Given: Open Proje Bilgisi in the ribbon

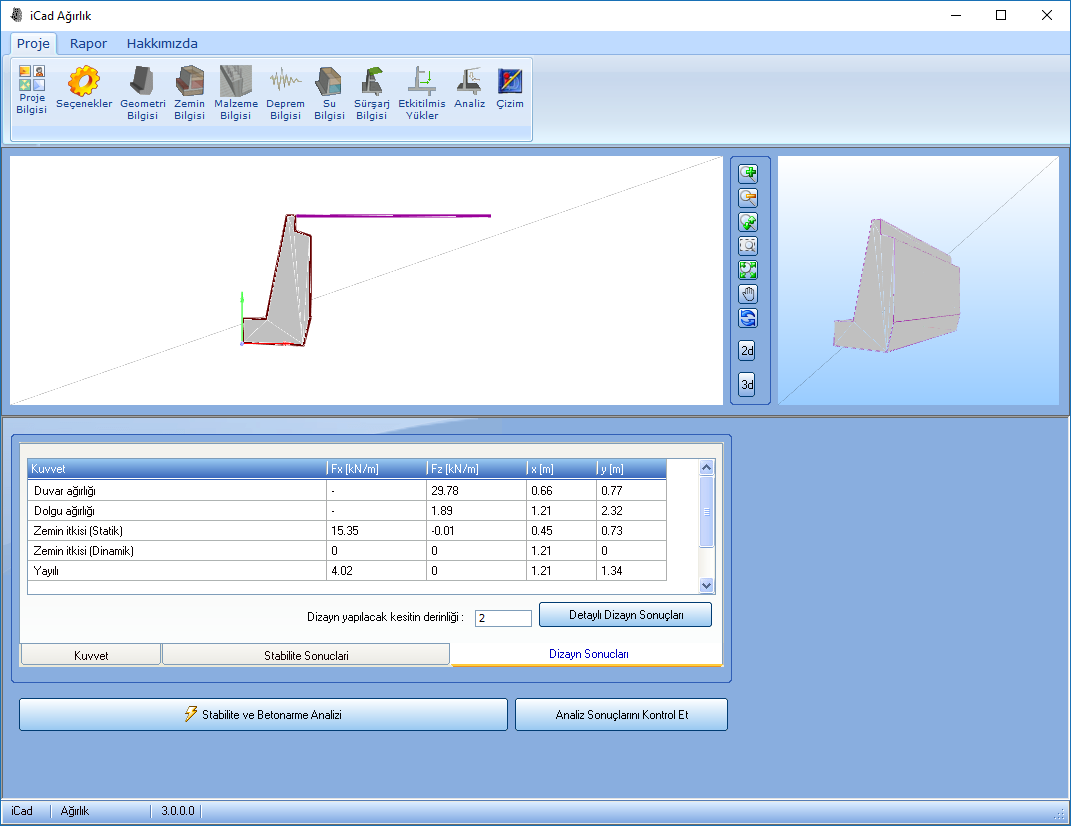Looking at the screenshot, I should coord(31,90).
